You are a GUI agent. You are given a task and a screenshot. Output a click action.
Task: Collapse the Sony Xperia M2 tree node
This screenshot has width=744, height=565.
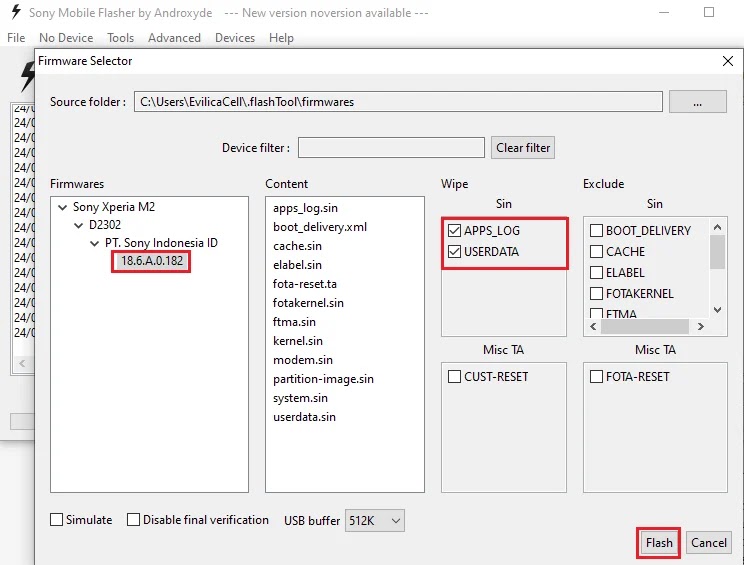tap(63, 208)
